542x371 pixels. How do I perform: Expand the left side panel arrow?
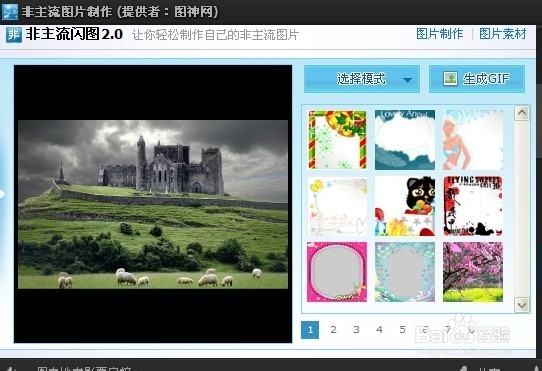click(2, 194)
